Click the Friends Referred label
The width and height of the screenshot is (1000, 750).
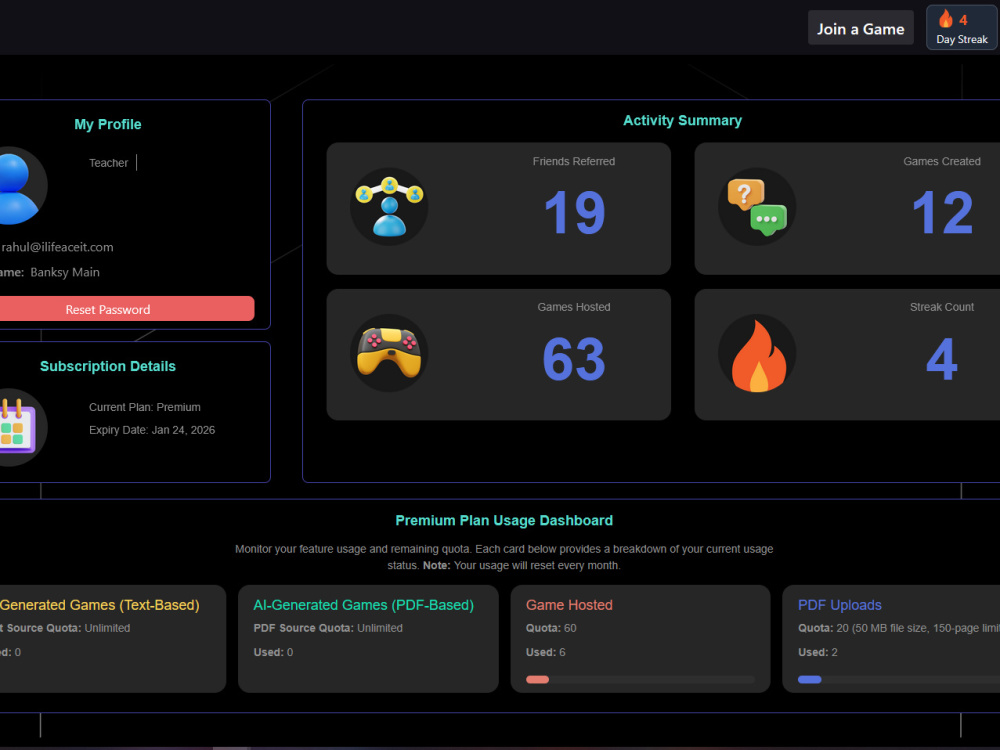pos(574,161)
